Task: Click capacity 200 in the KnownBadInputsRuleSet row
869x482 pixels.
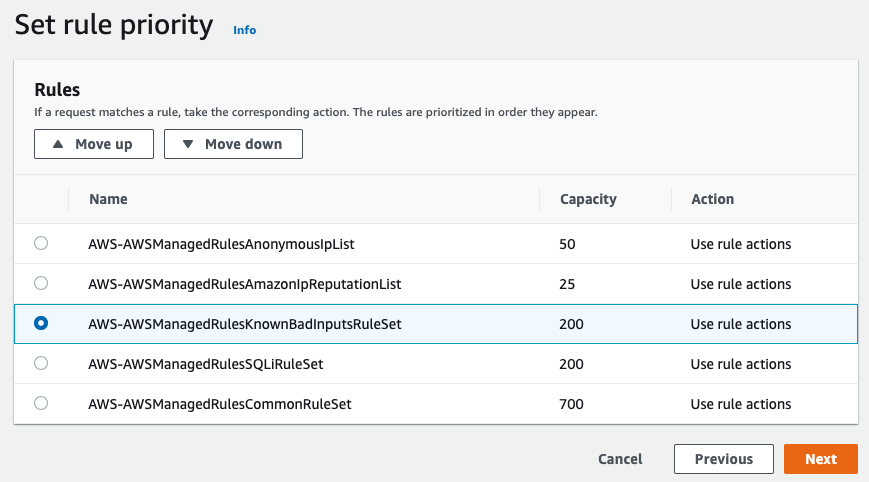Action: (x=571, y=324)
